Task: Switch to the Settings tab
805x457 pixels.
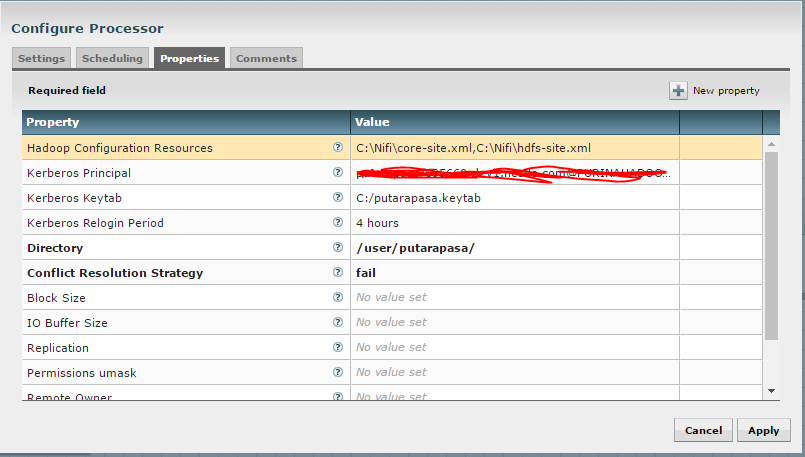Action: [42, 58]
